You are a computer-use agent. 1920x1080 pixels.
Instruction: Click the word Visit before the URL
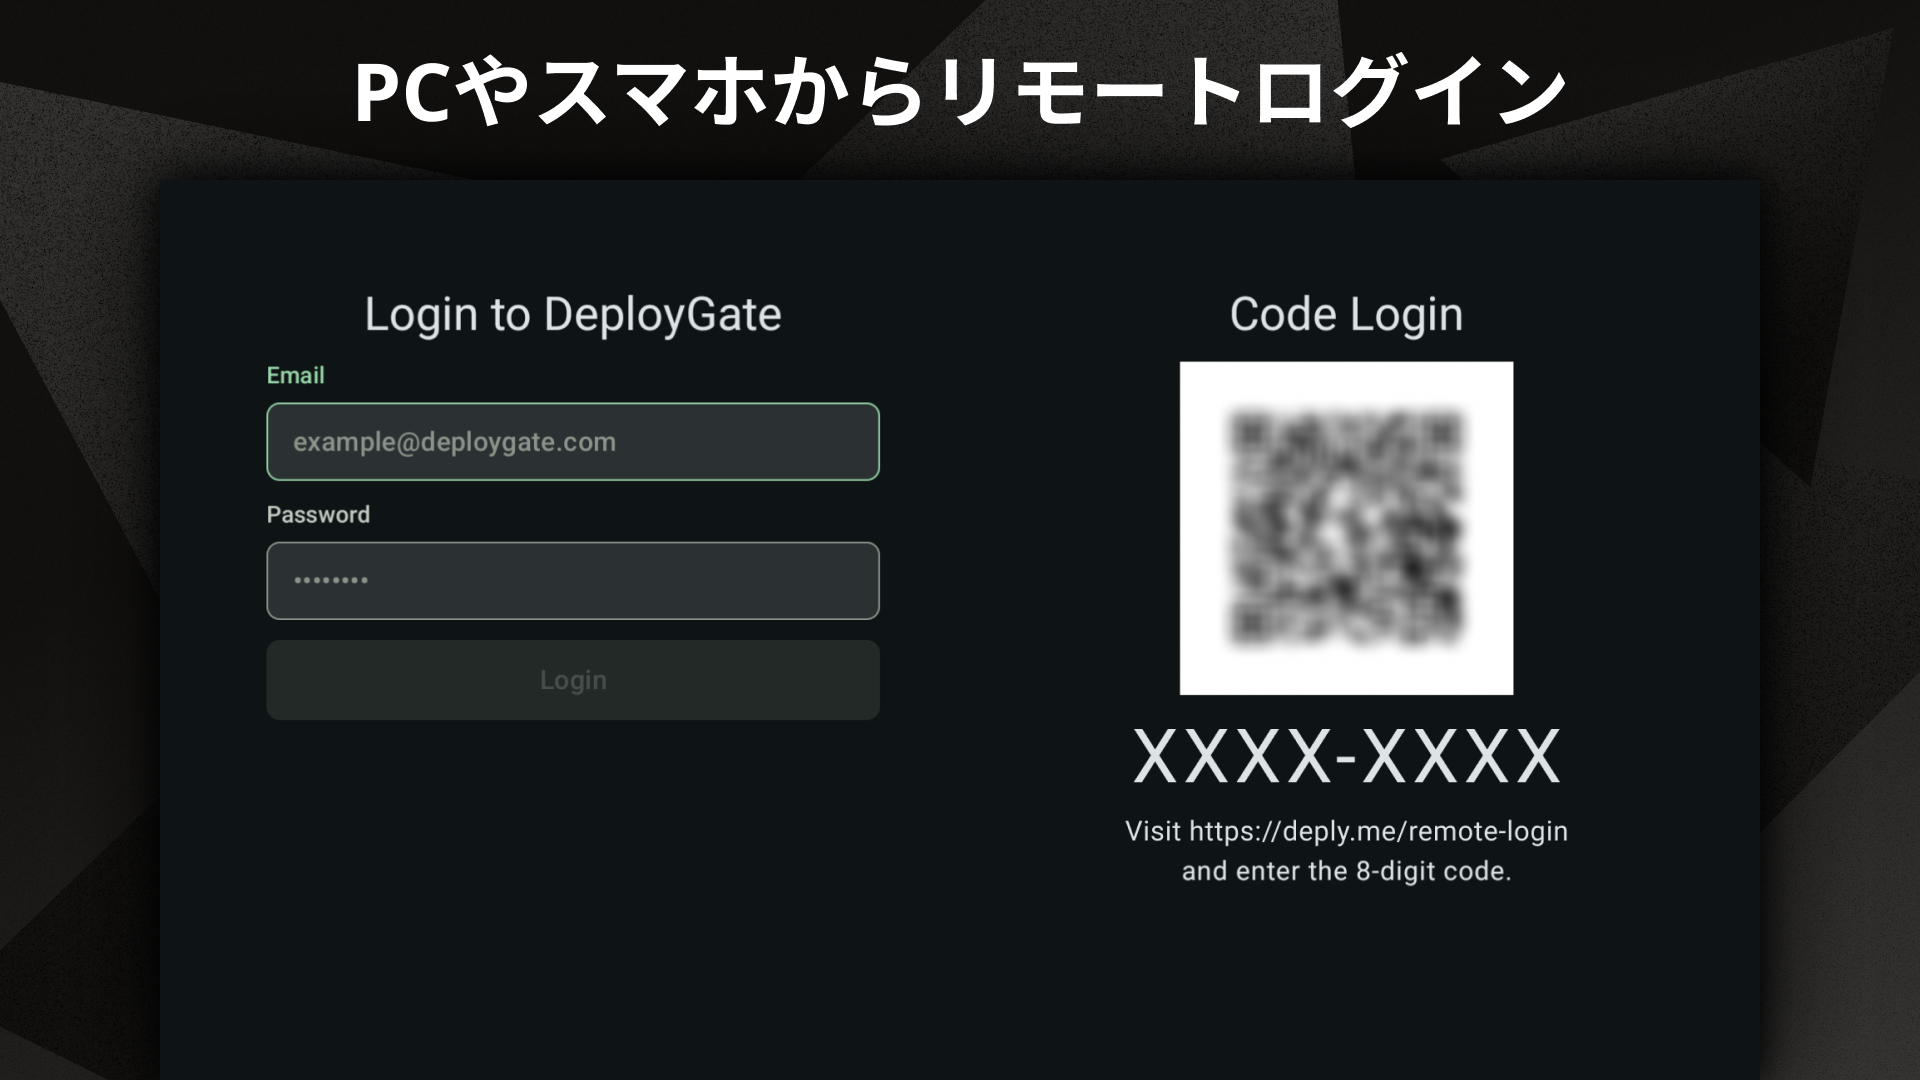tap(1153, 832)
